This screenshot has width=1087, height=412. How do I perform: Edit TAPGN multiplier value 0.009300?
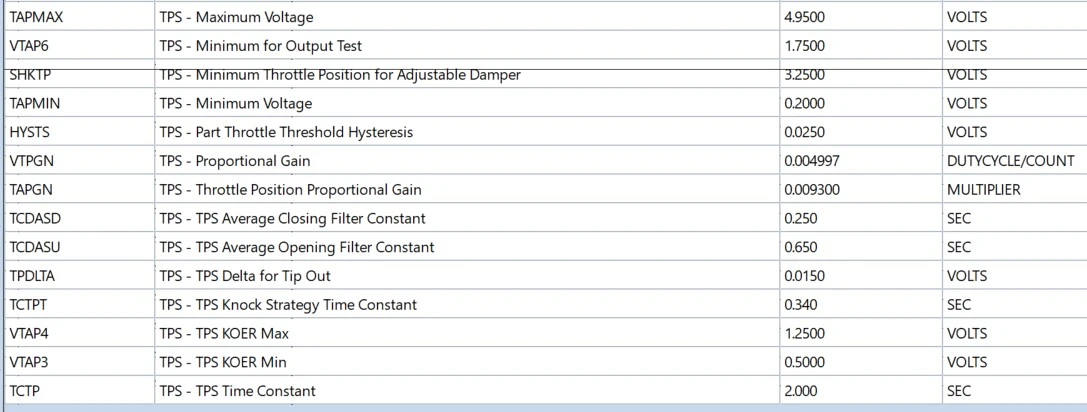pyautogui.click(x=860, y=189)
